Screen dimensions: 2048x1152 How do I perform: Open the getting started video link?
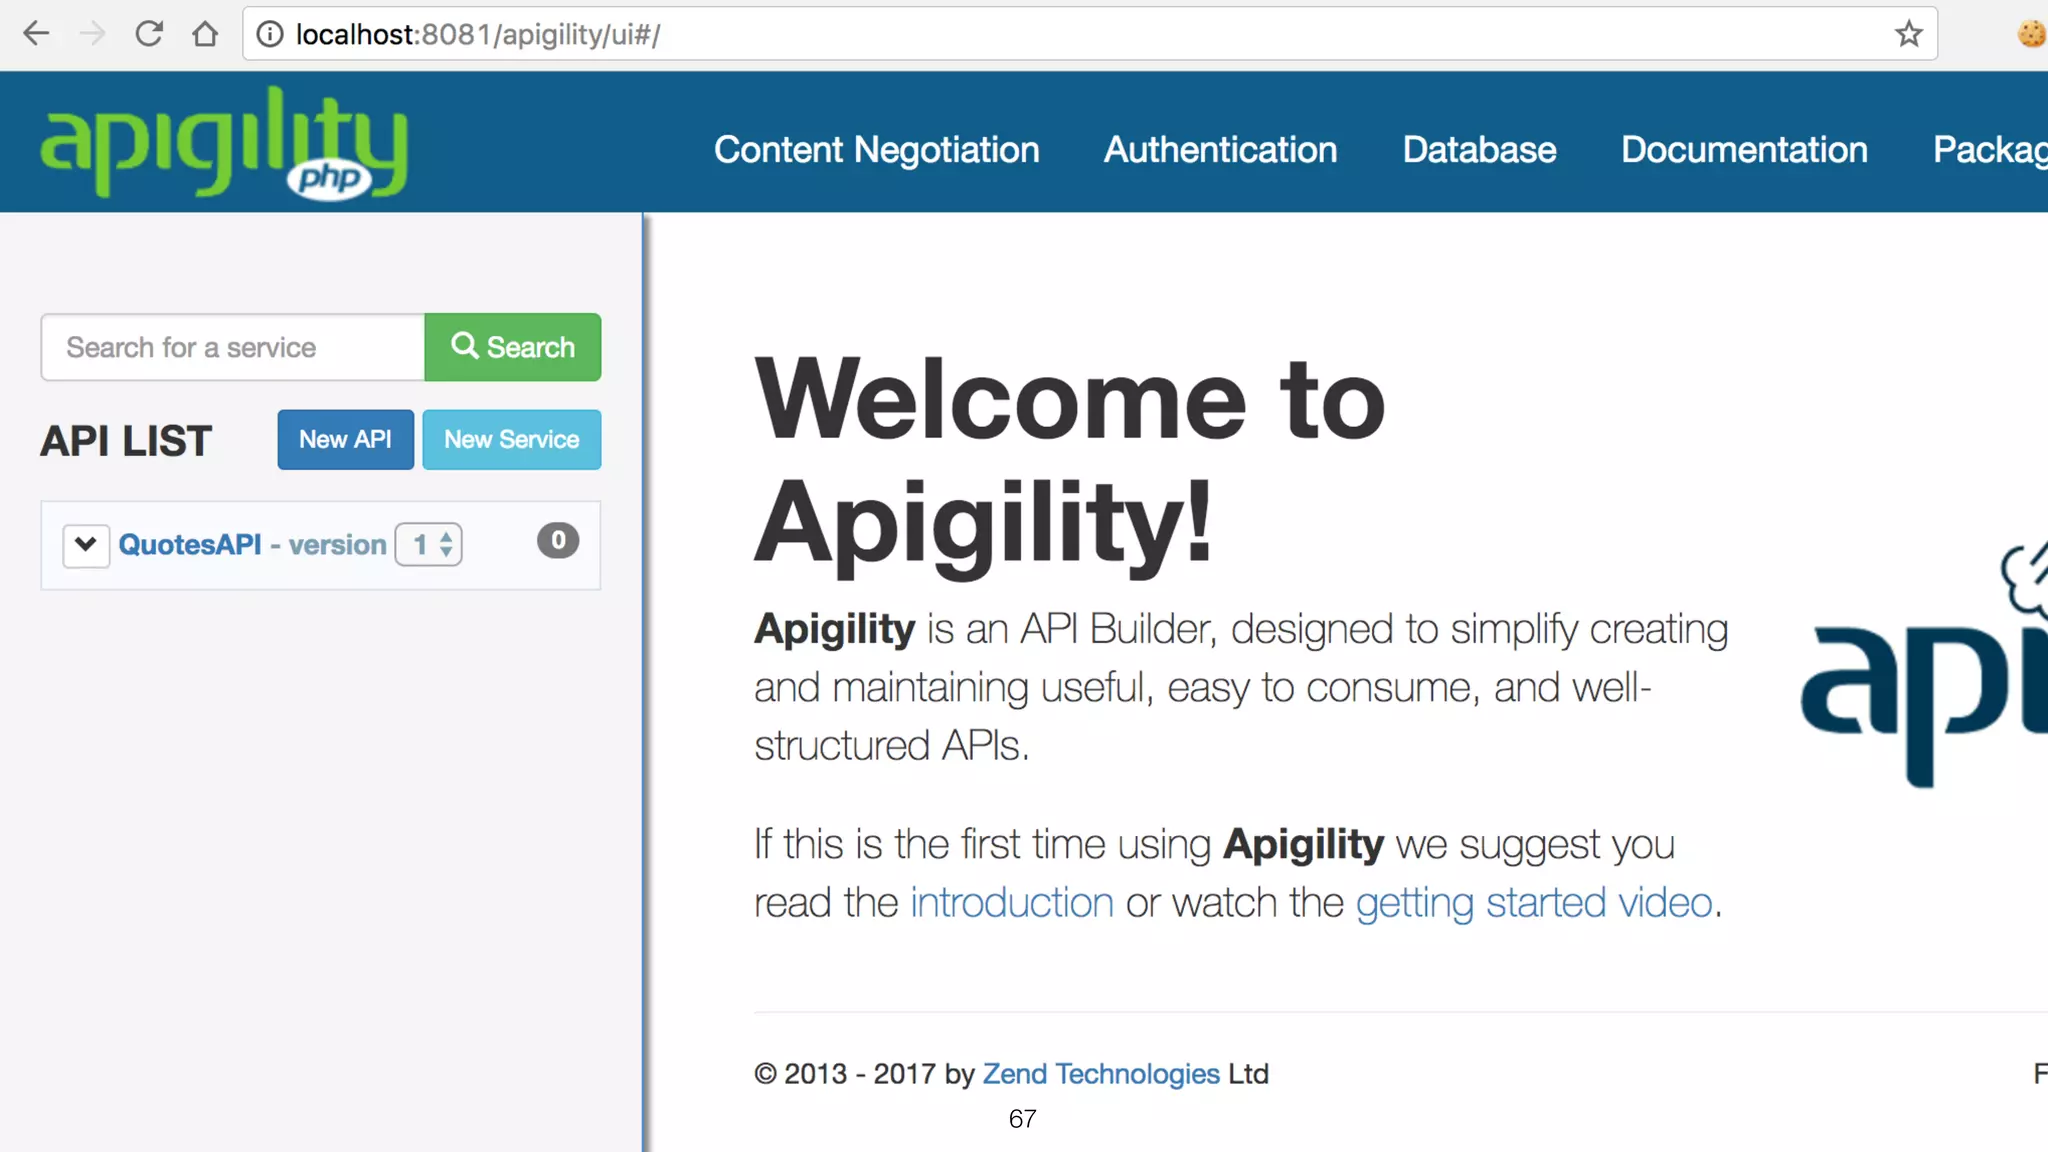point(1534,903)
